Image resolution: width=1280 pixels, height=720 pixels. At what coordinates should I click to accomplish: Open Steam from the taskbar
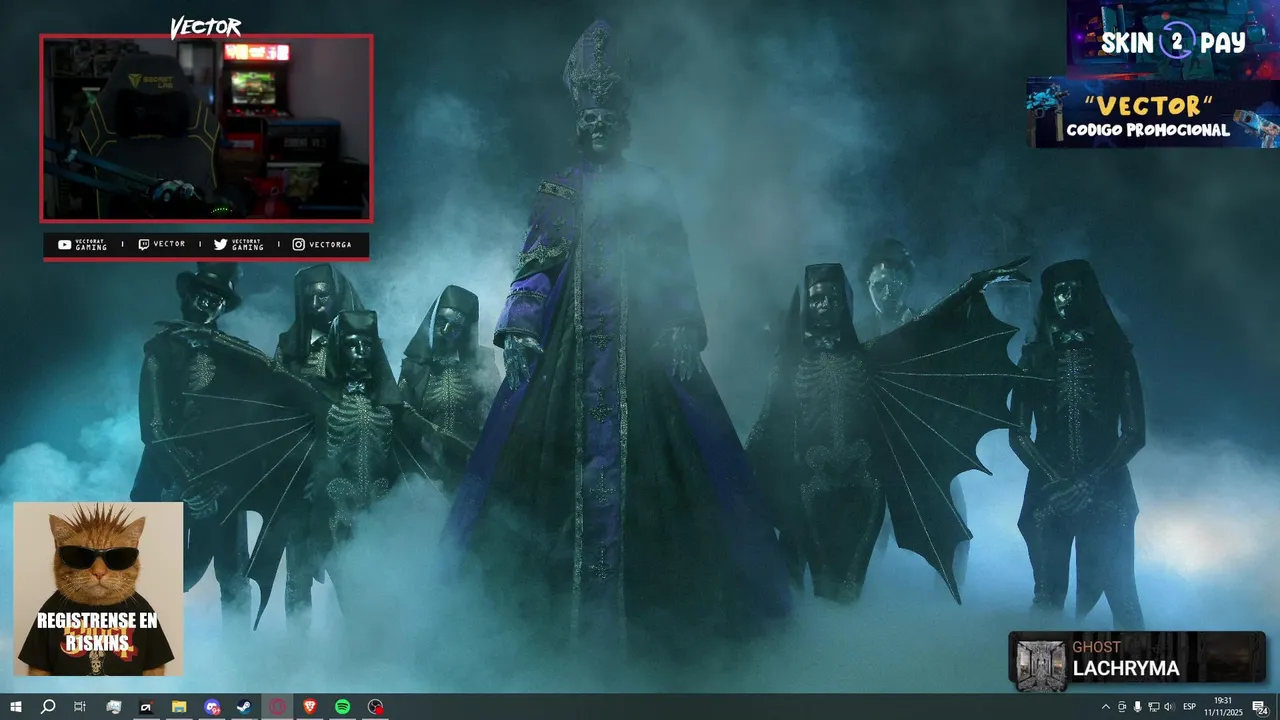(244, 707)
